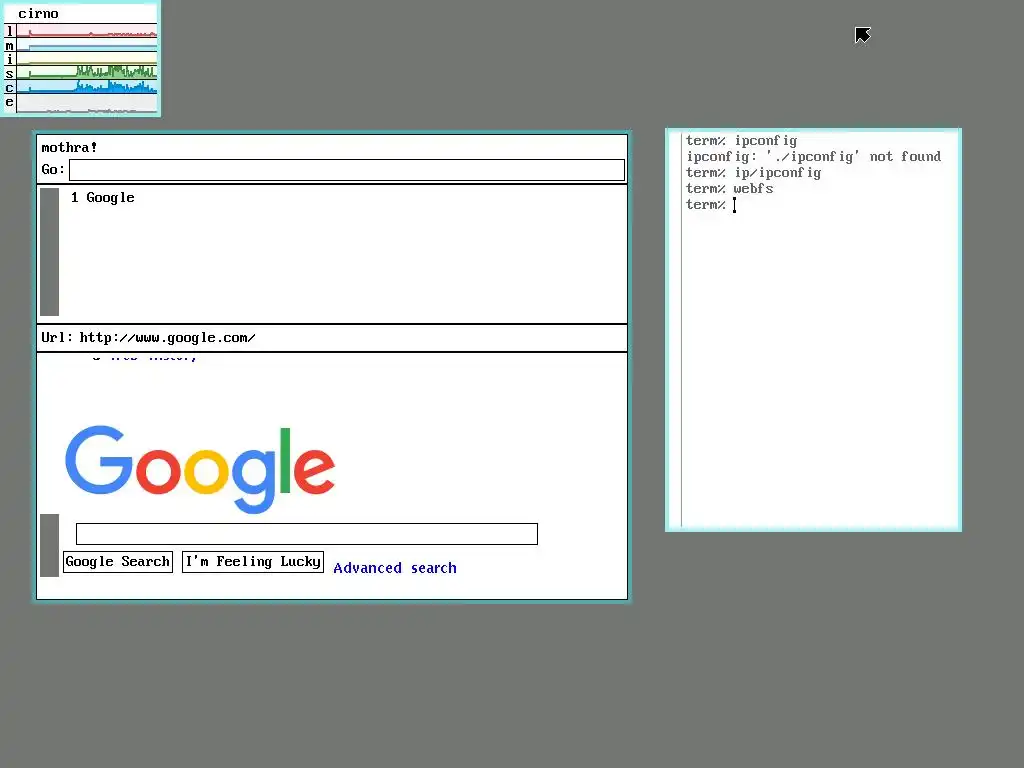Viewport: 1024px width, 768px height.
Task: Click the page scrollbar beside the Google search box
Action: (x=50, y=545)
